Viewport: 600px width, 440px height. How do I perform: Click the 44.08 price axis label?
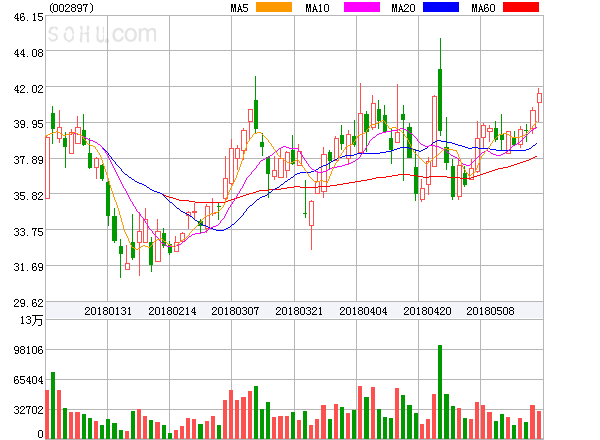click(x=28, y=53)
